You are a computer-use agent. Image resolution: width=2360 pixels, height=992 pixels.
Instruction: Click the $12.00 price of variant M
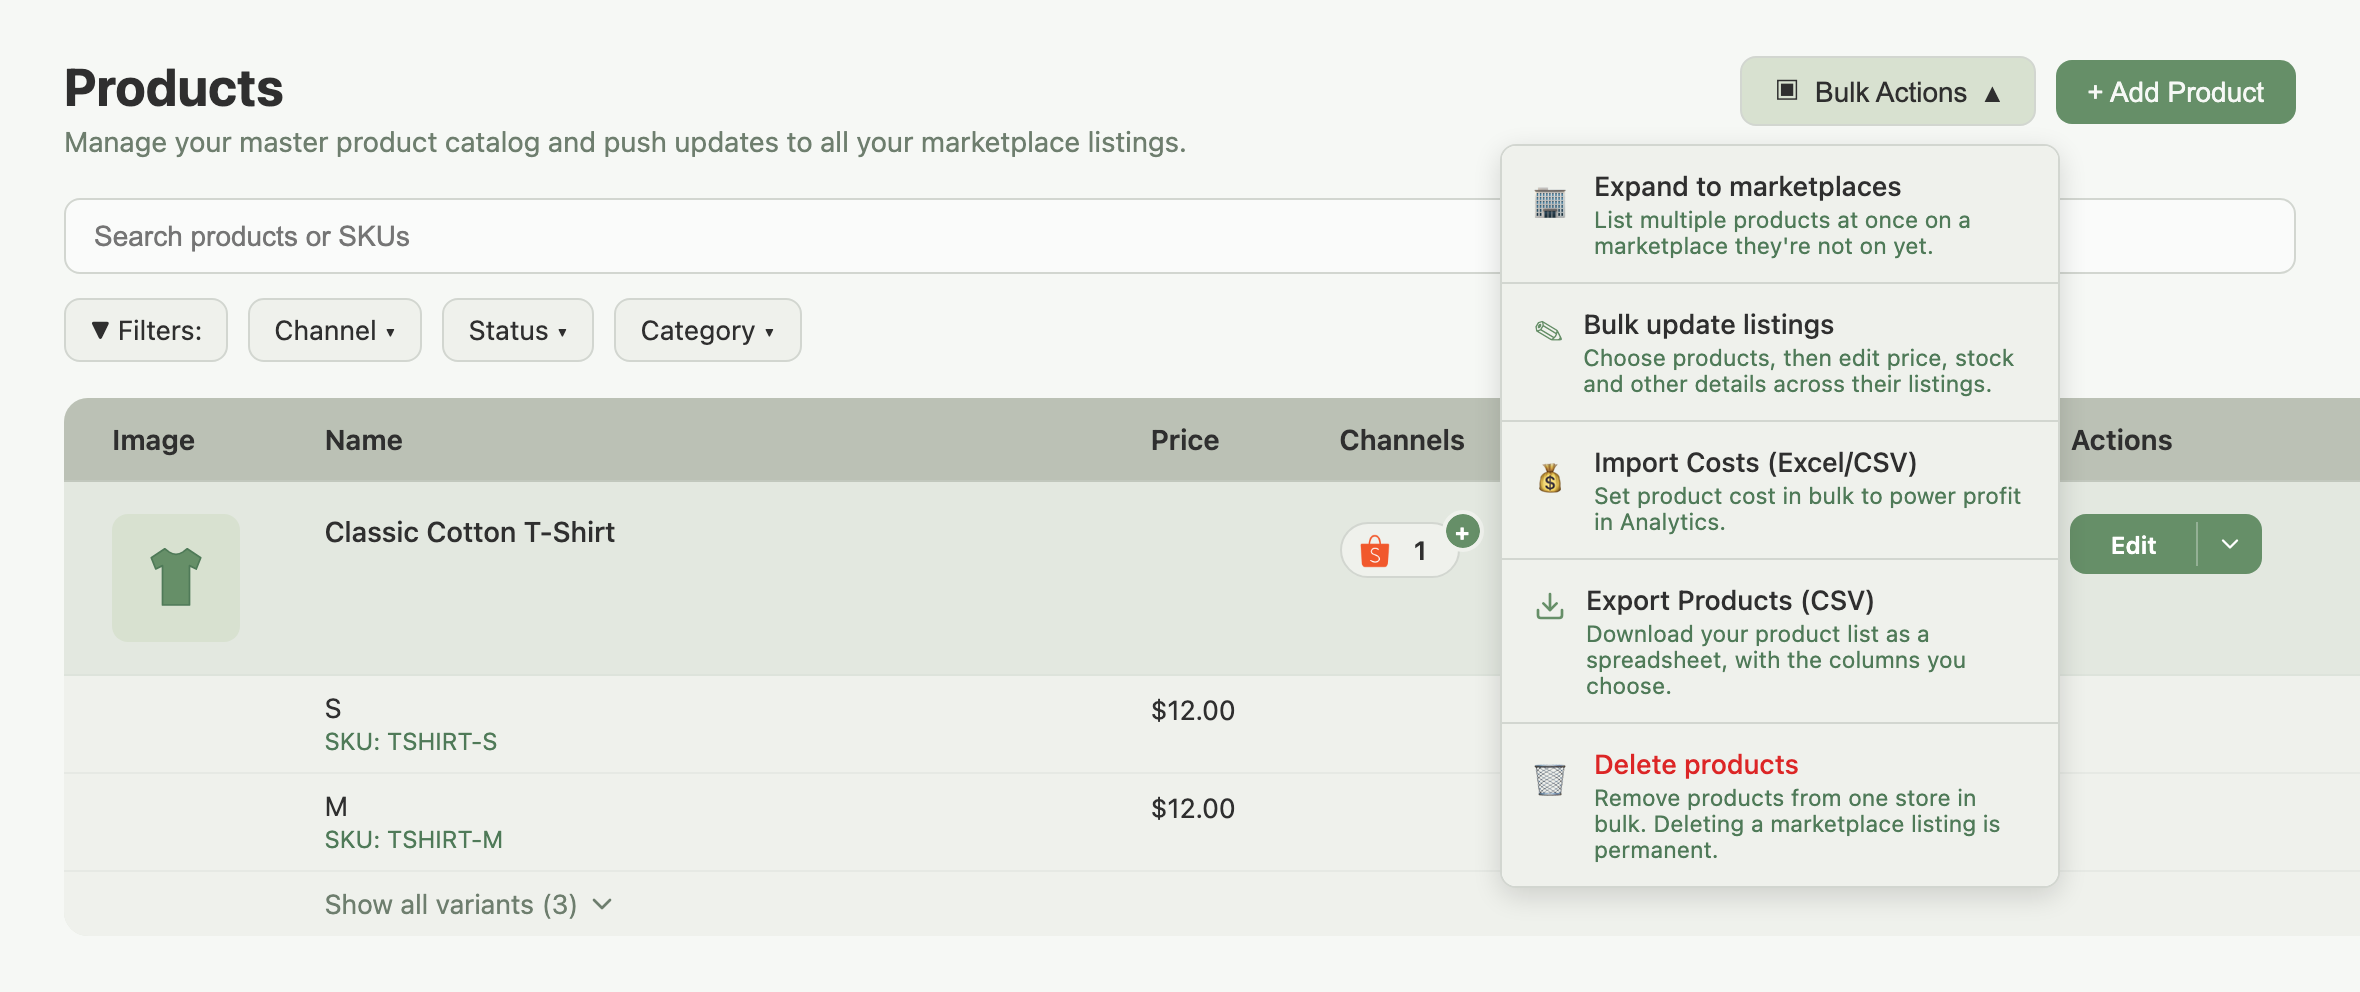[x=1193, y=809]
